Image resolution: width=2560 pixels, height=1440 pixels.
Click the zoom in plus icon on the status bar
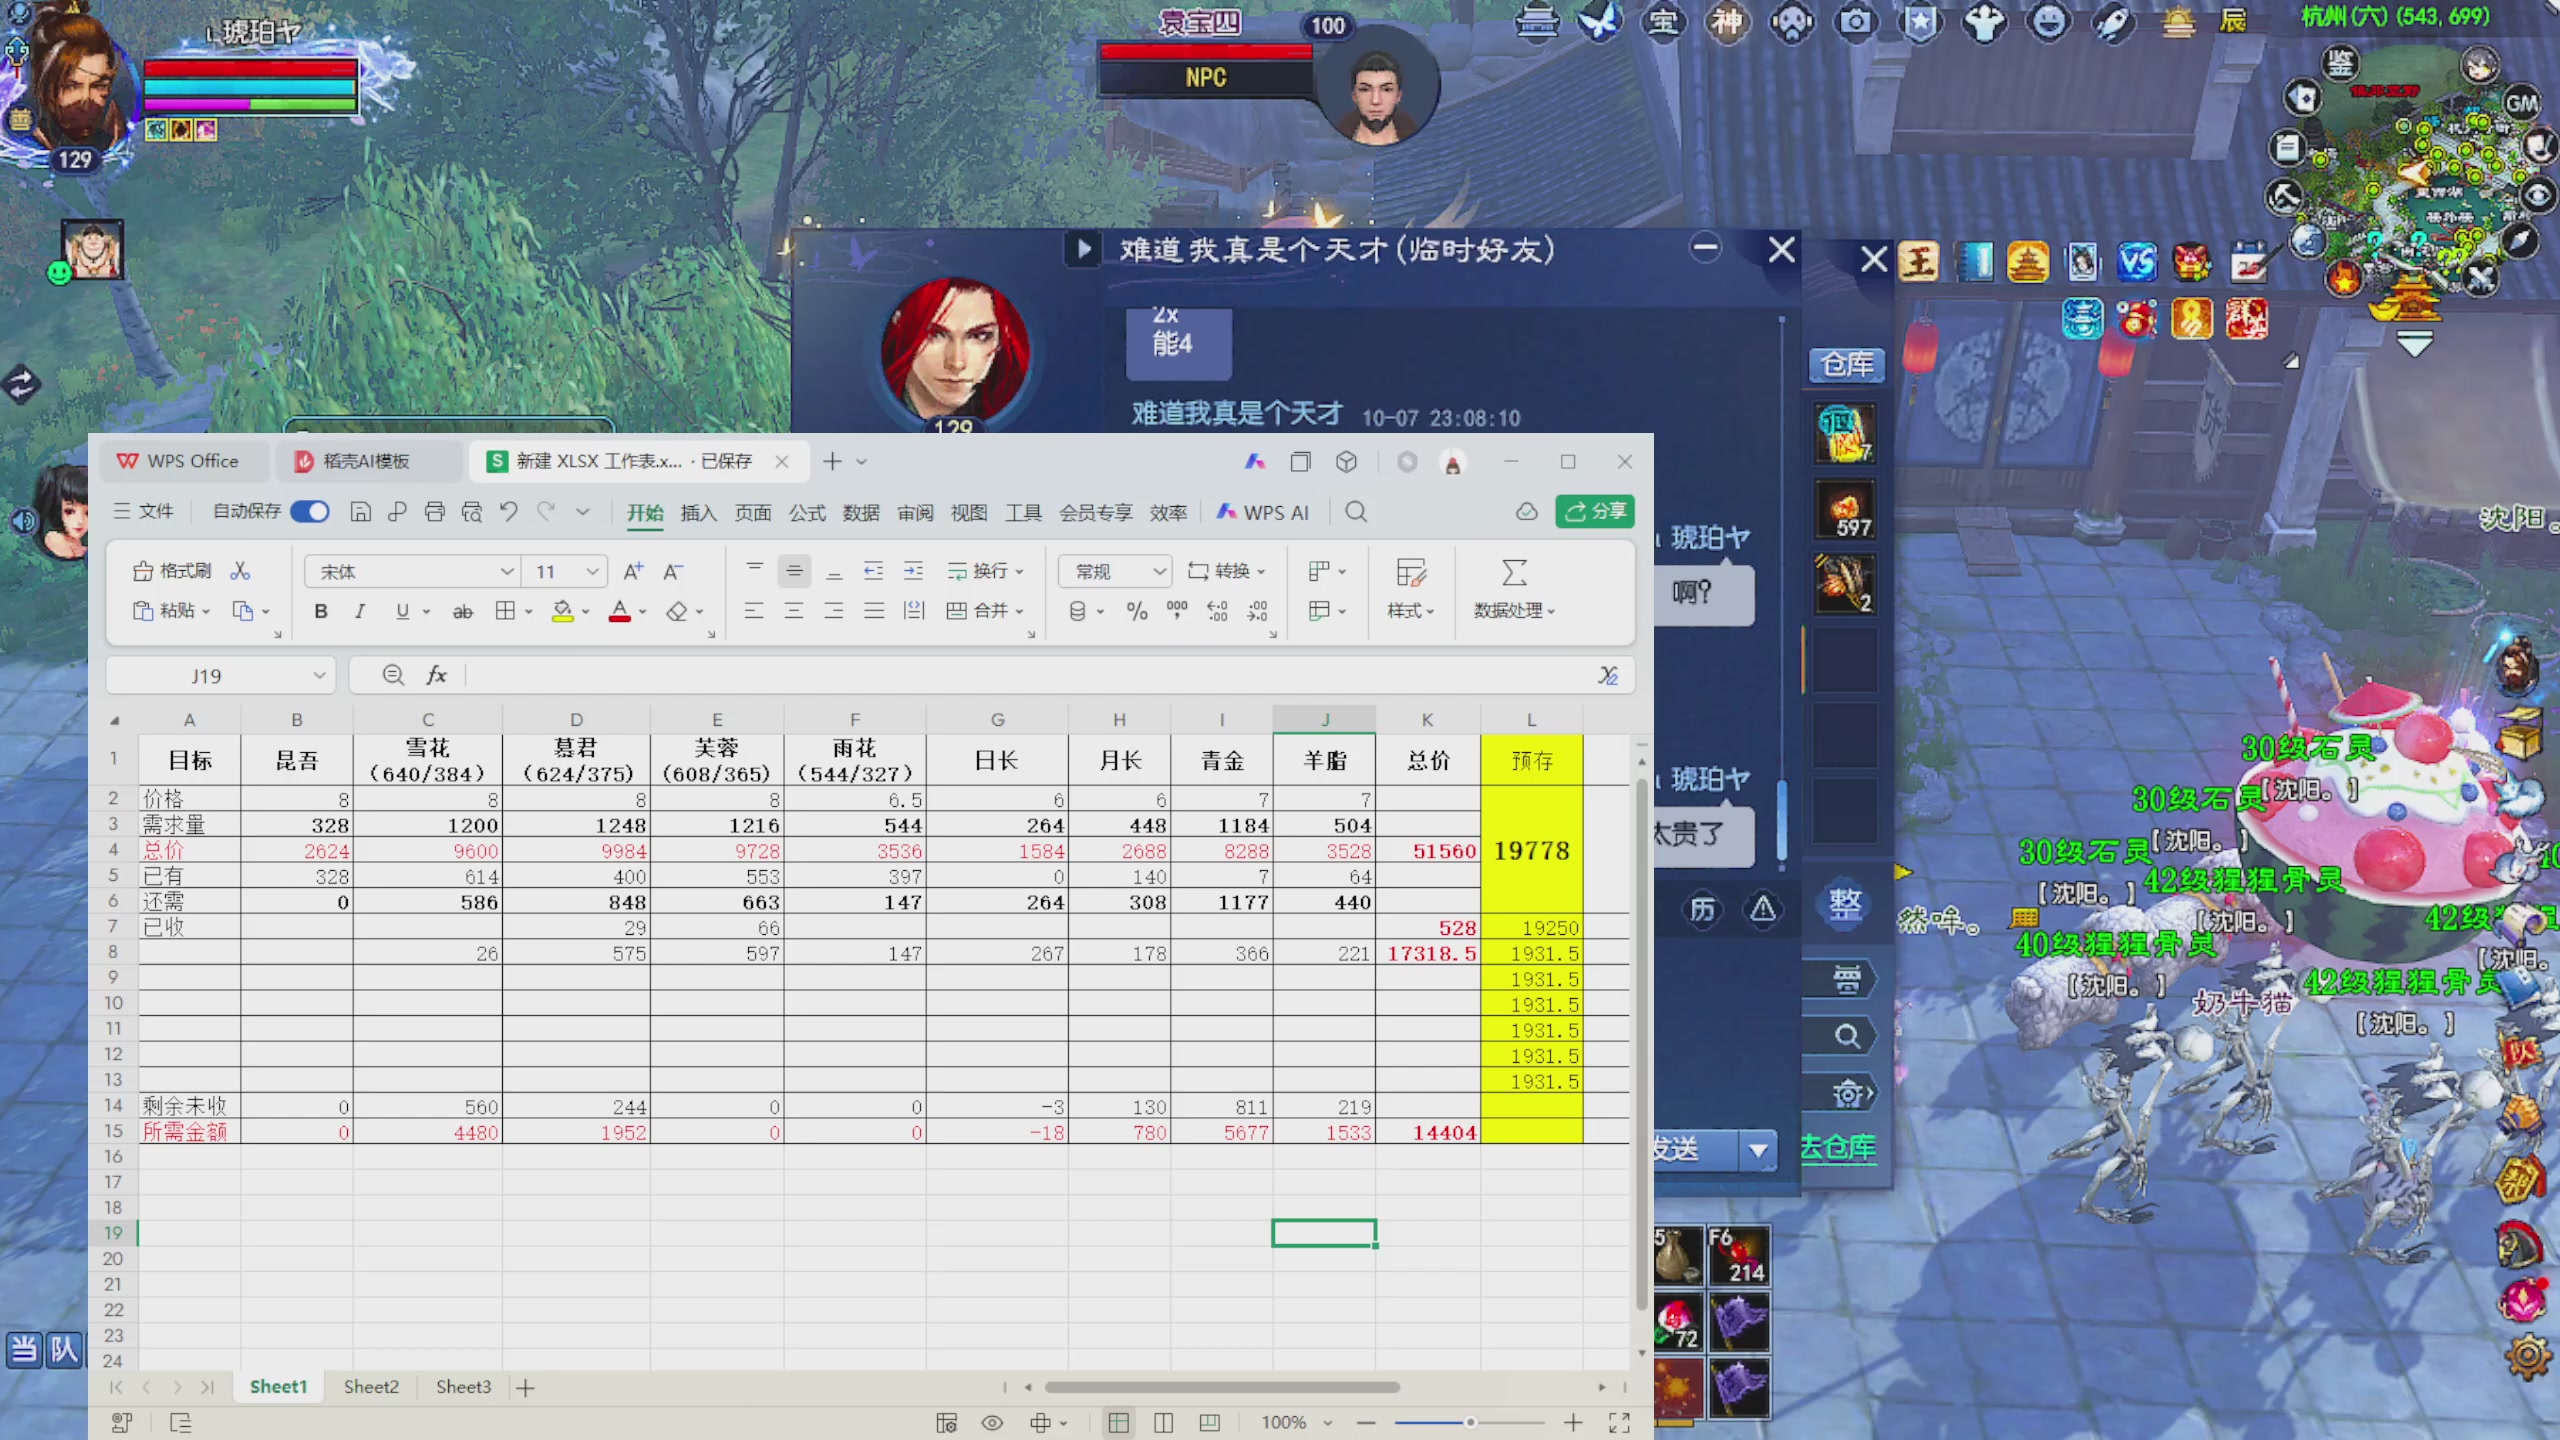click(x=1573, y=1422)
